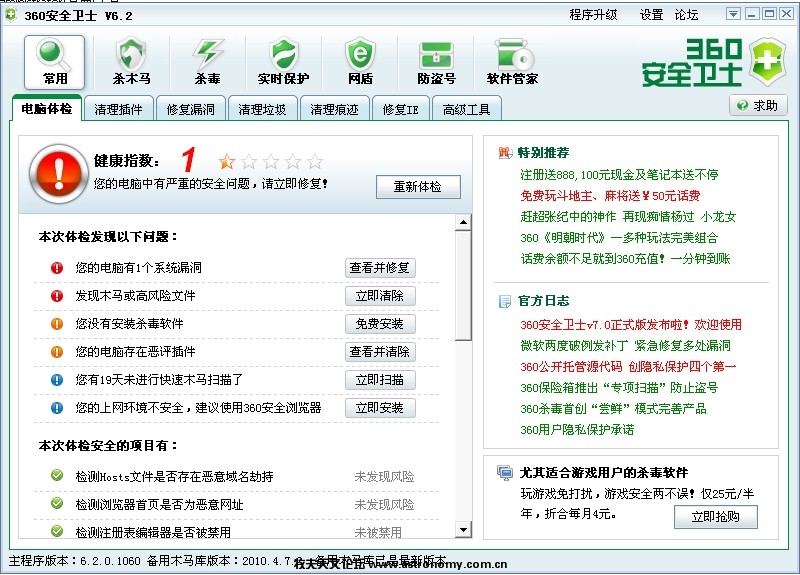The width and height of the screenshot is (800, 575).
Task: Click the green check beside 检测浏览器首页
Action: pyautogui.click(x=57, y=504)
